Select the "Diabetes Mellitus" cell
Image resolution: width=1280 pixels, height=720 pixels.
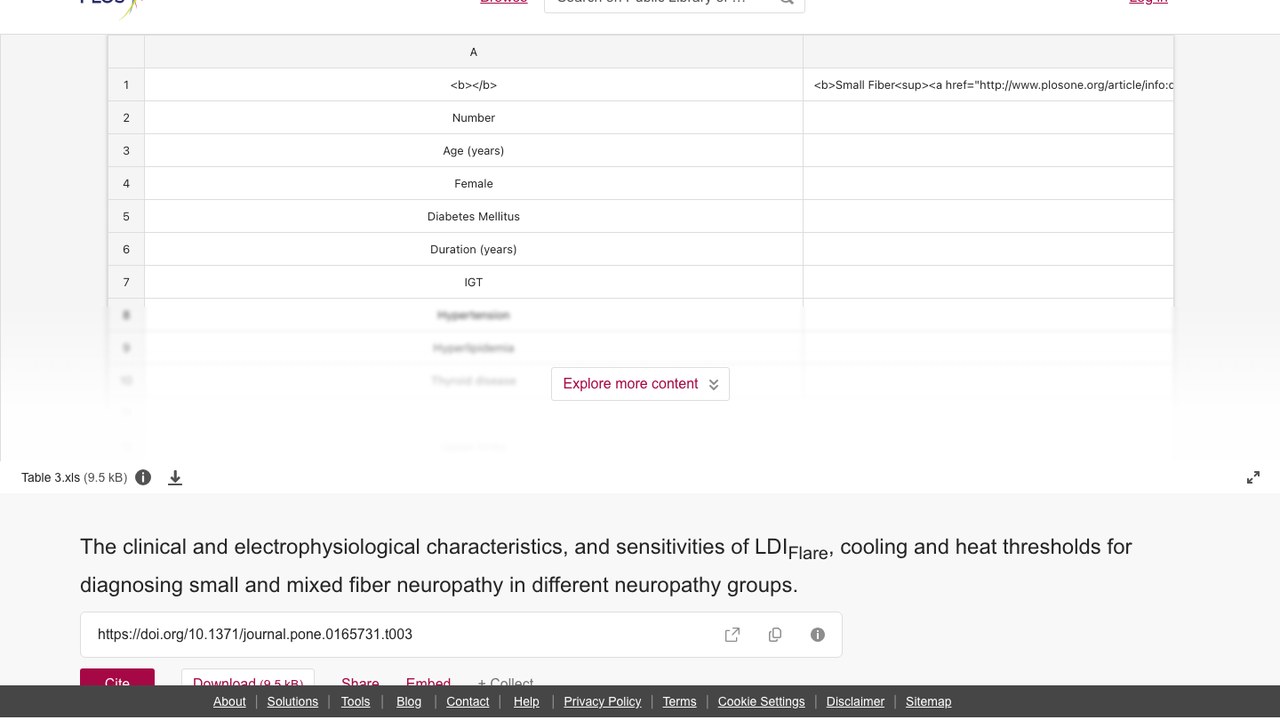[474, 217]
